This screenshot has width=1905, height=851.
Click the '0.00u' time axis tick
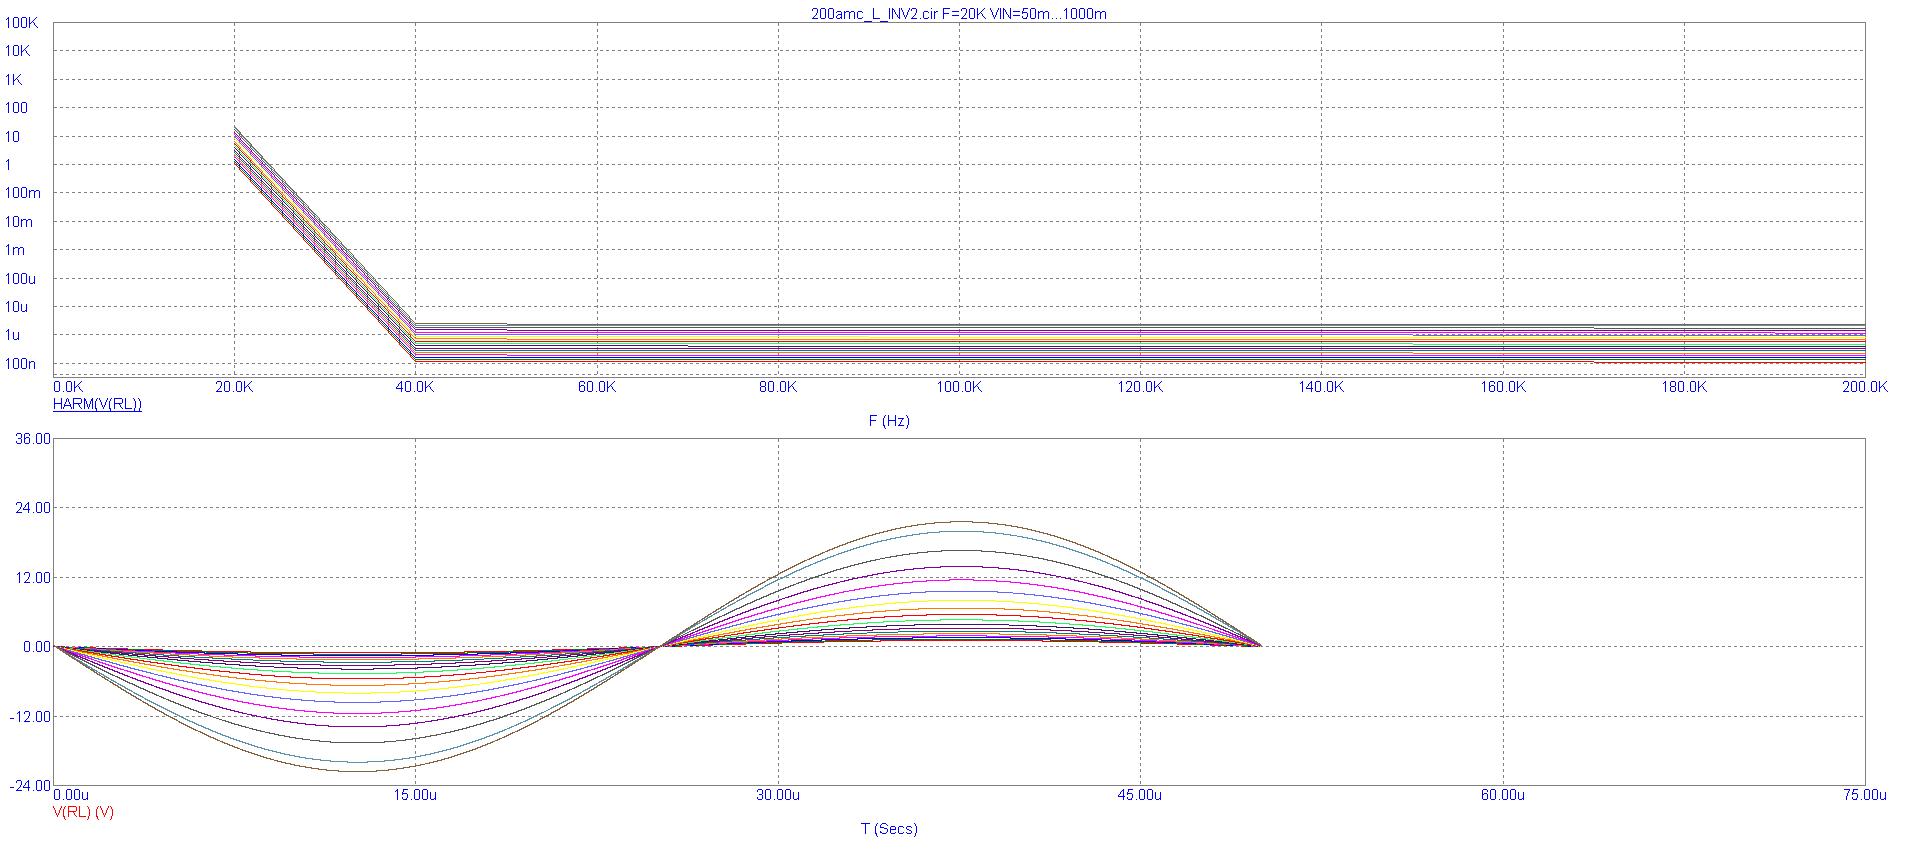pos(72,795)
